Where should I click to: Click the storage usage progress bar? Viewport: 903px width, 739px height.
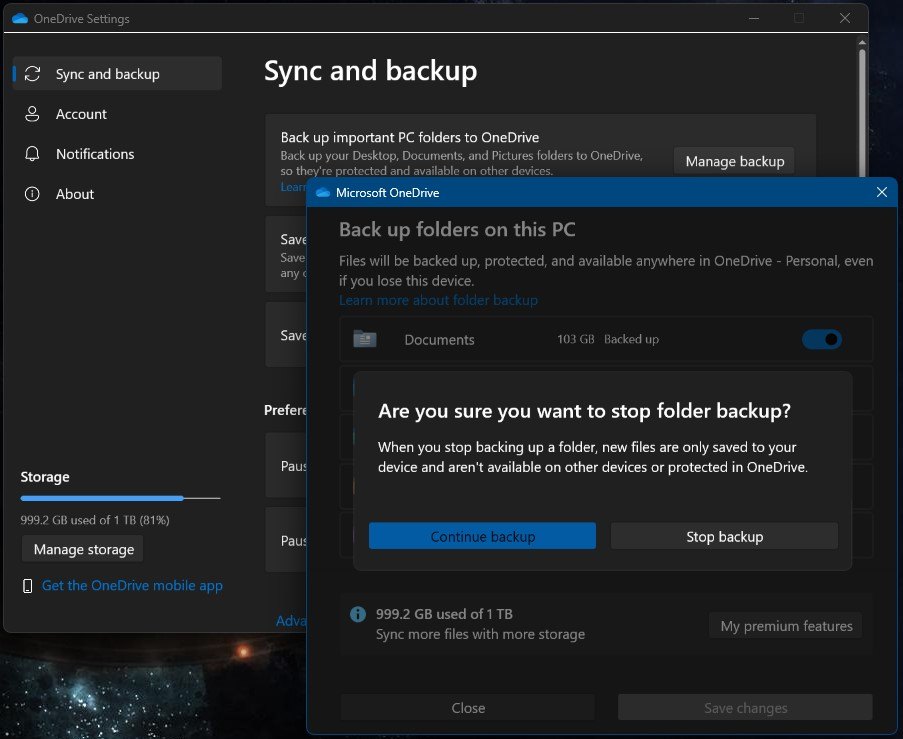tap(120, 497)
